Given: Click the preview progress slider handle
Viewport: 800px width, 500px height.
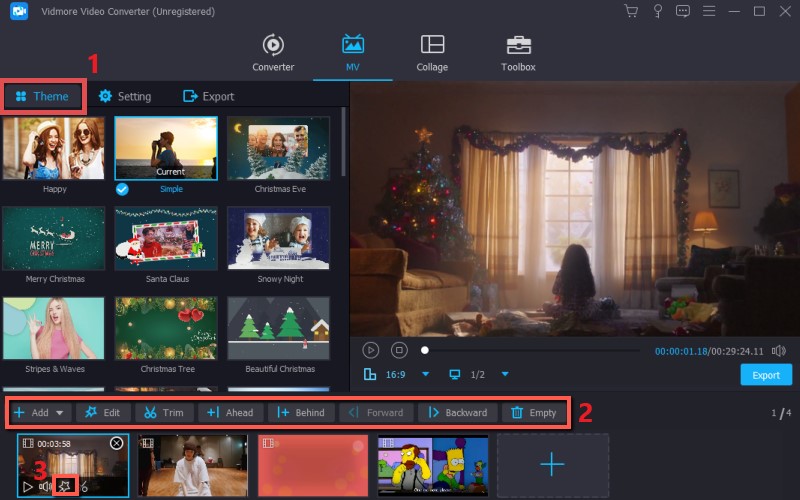Looking at the screenshot, I should [x=425, y=350].
